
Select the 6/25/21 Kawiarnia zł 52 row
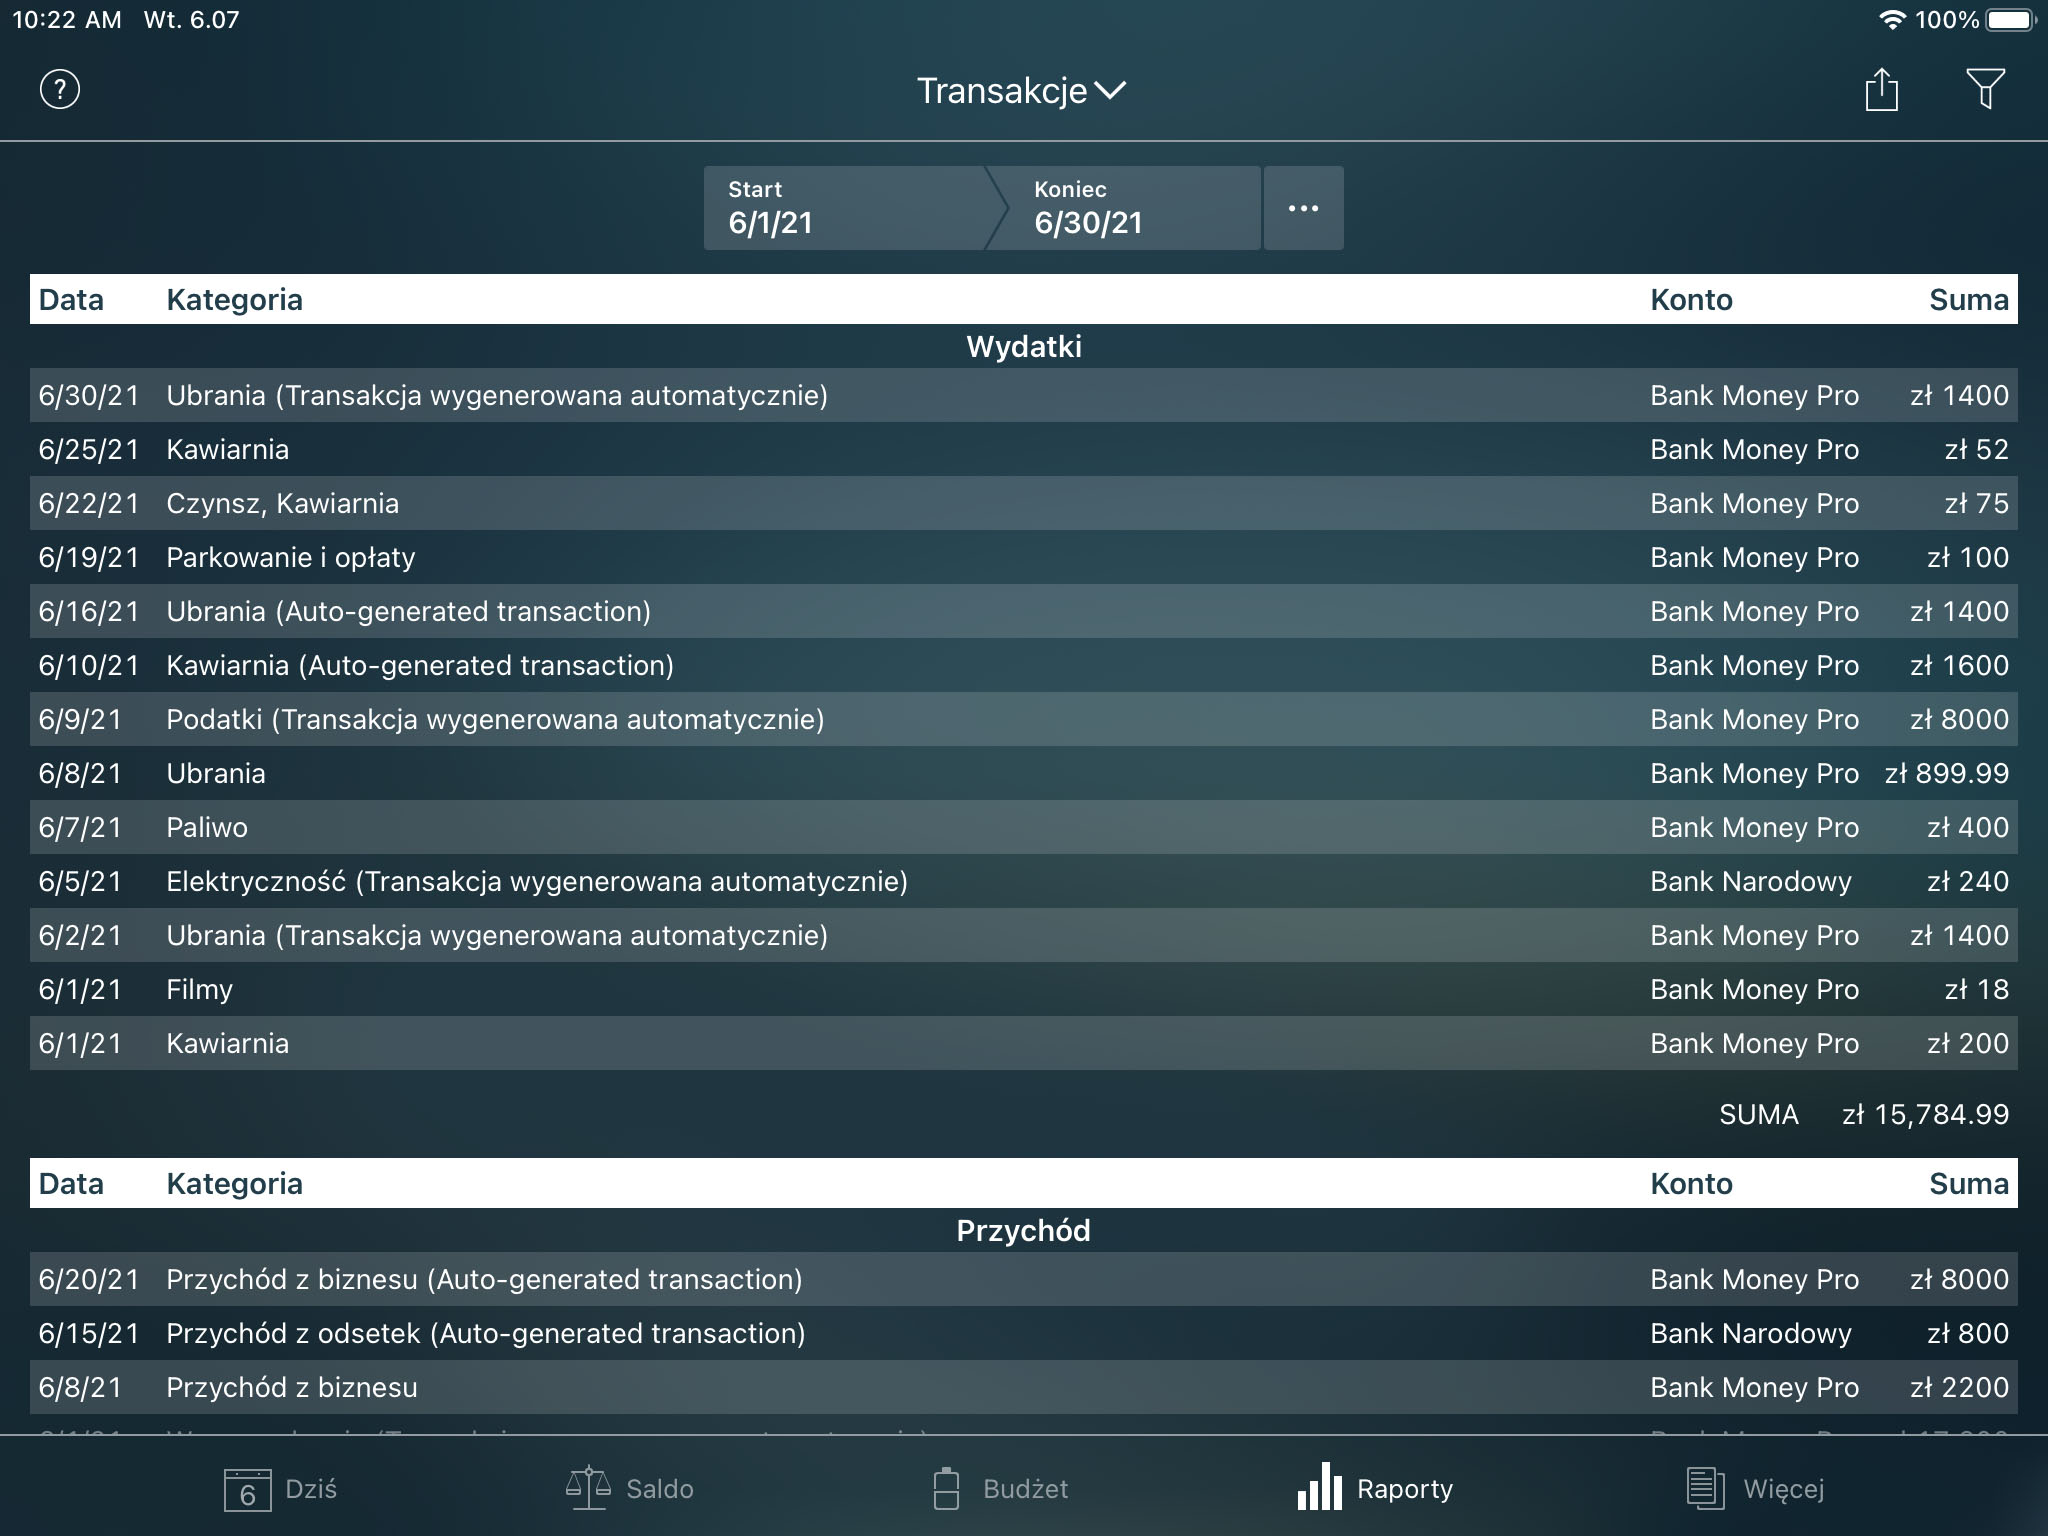(x=1024, y=449)
